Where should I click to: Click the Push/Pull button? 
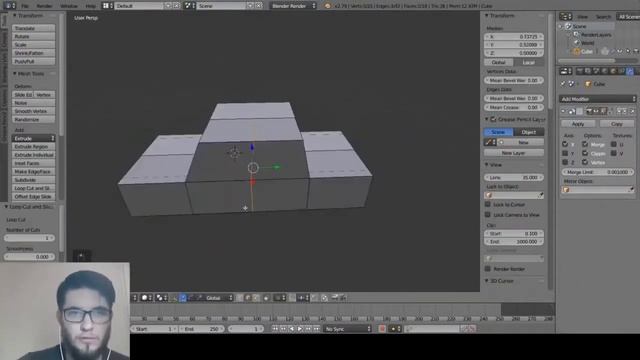tap(33, 61)
